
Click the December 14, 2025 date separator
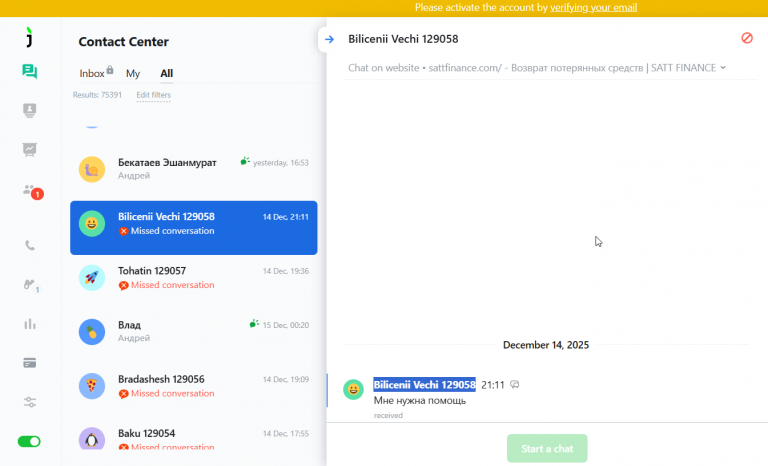pos(546,345)
